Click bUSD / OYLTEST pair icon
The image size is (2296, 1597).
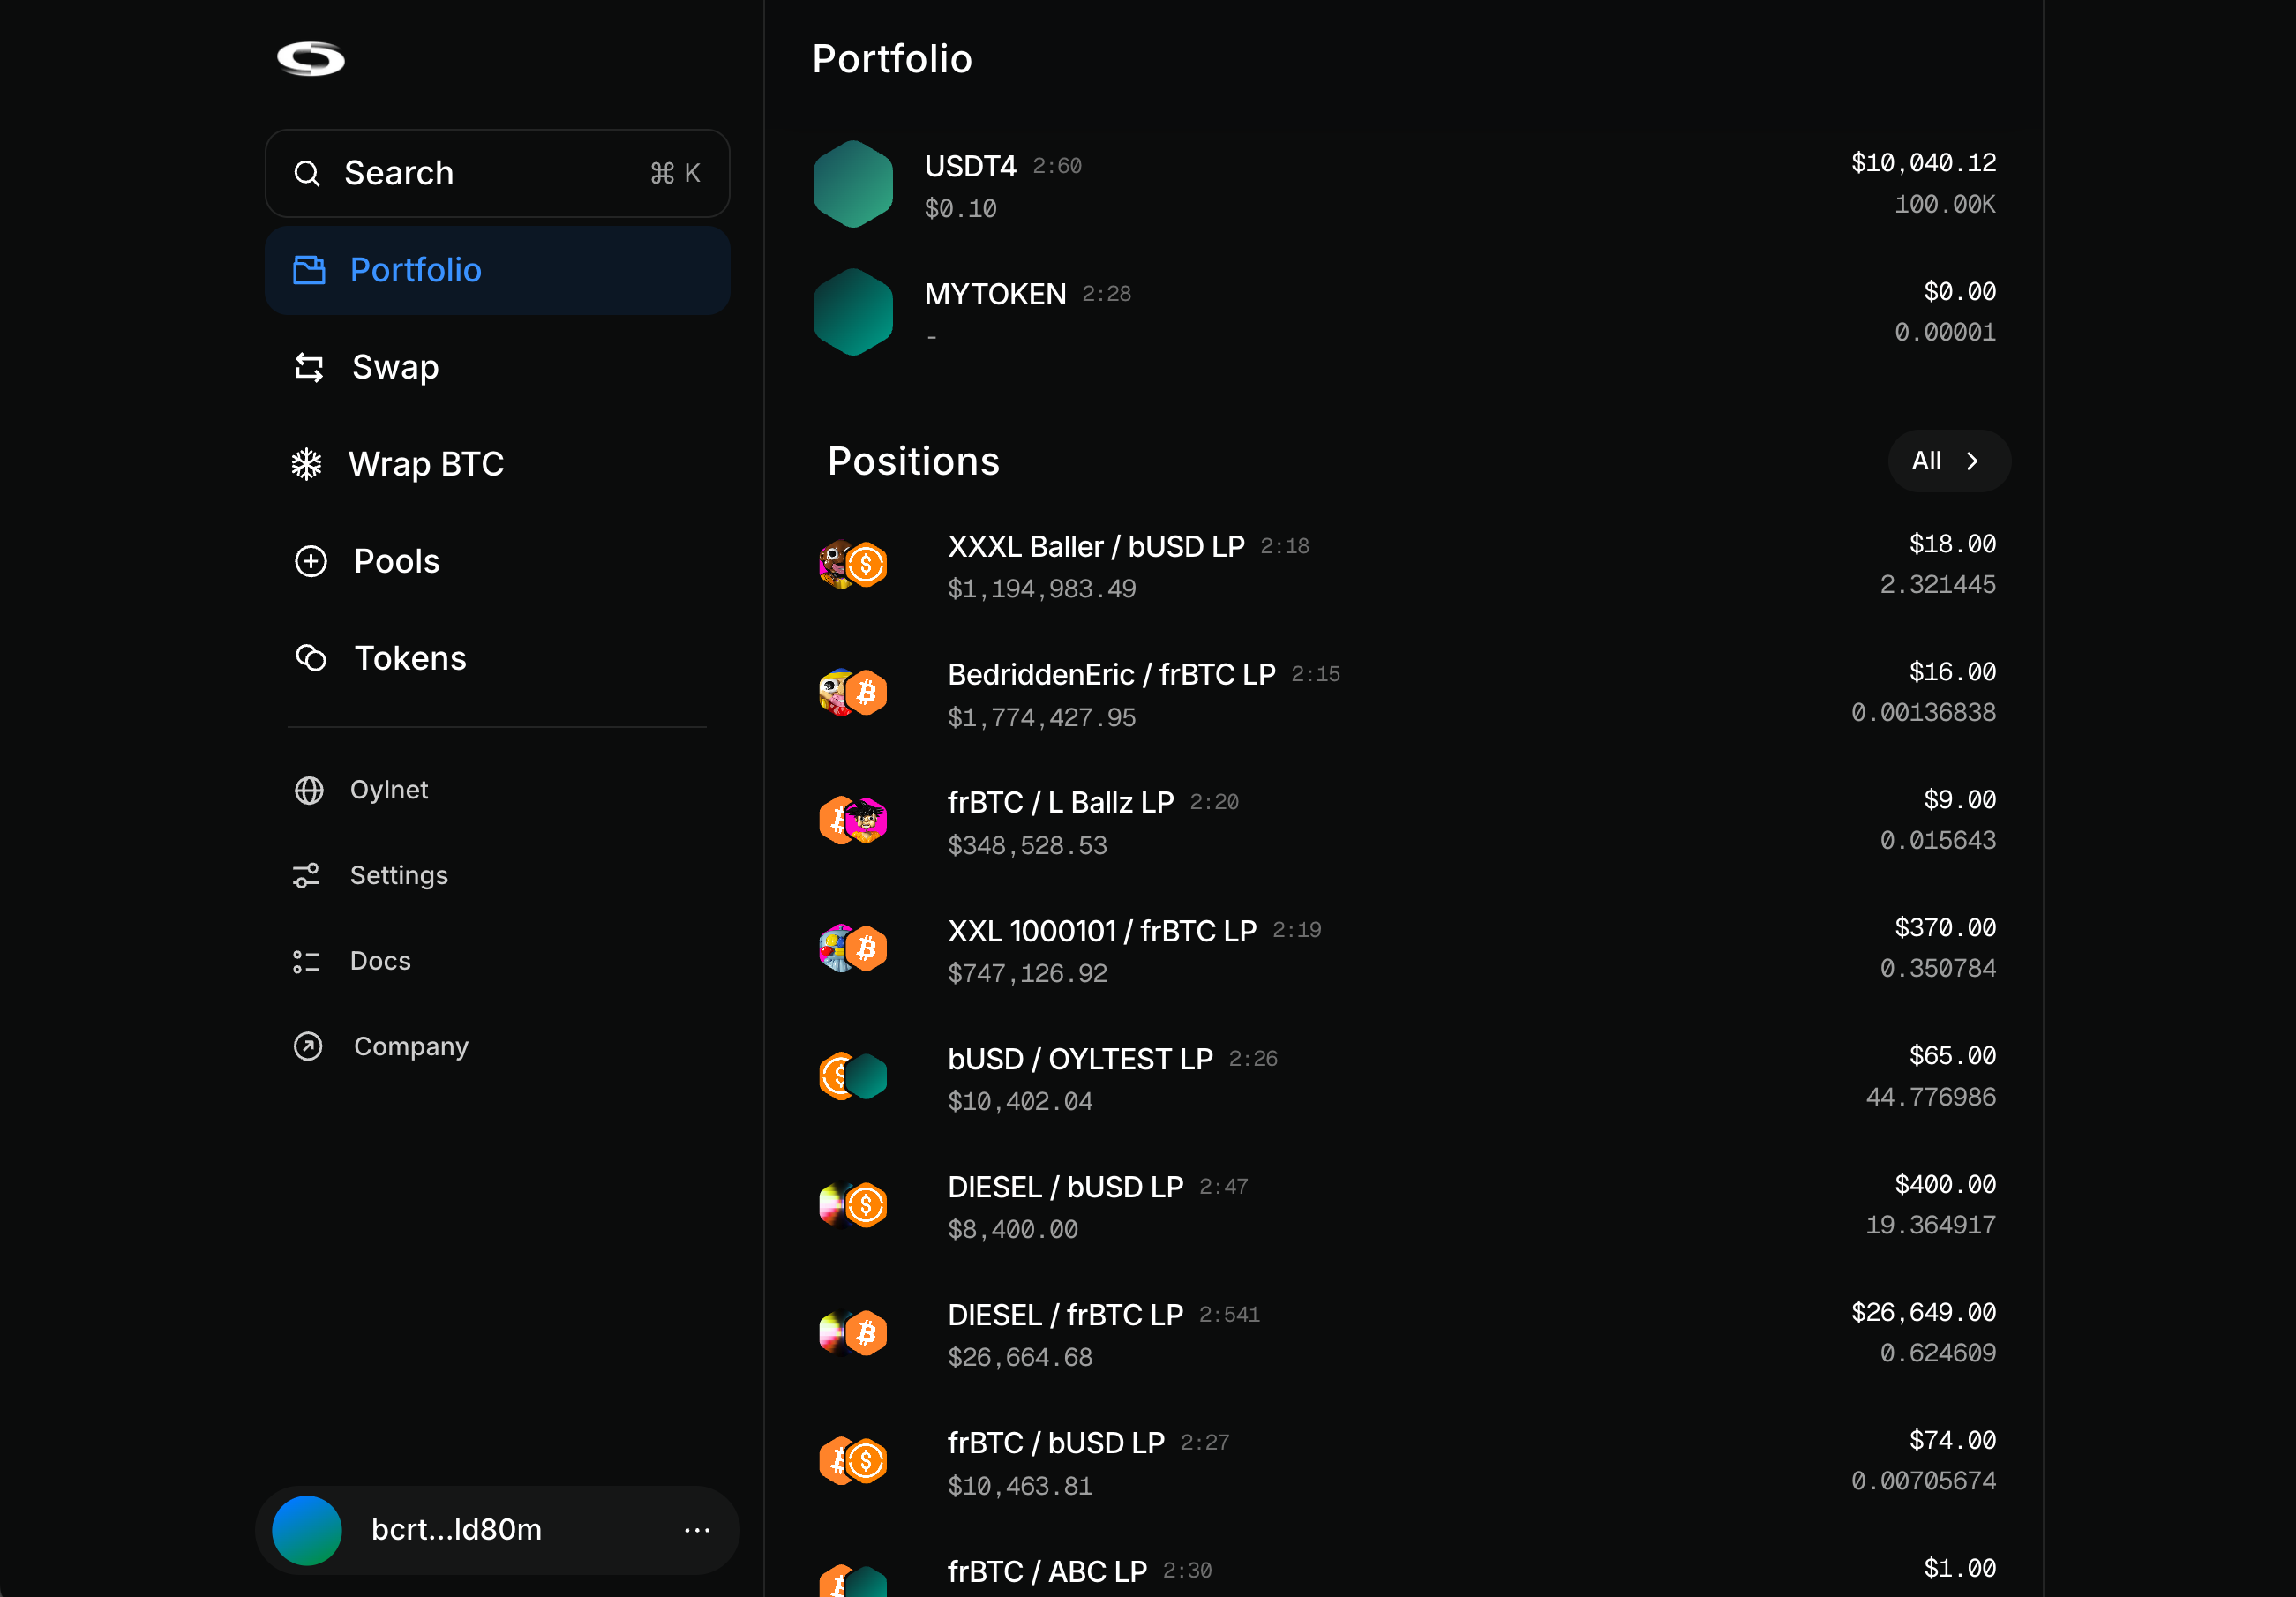[x=853, y=1077]
